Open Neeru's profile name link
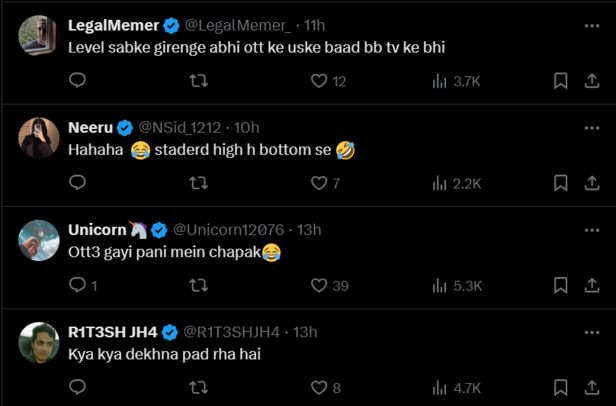The width and height of the screenshot is (616, 406). coord(90,127)
